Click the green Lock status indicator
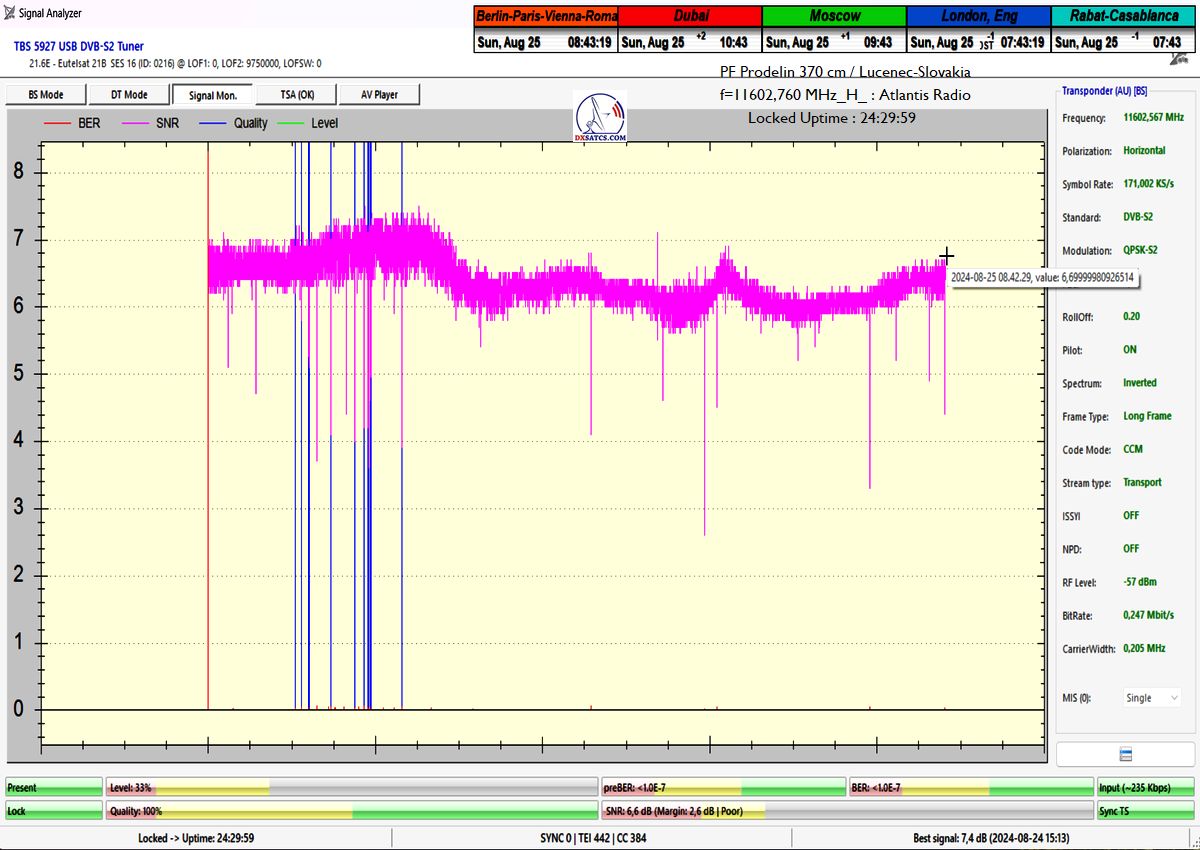The width and height of the screenshot is (1200, 850). point(54,811)
